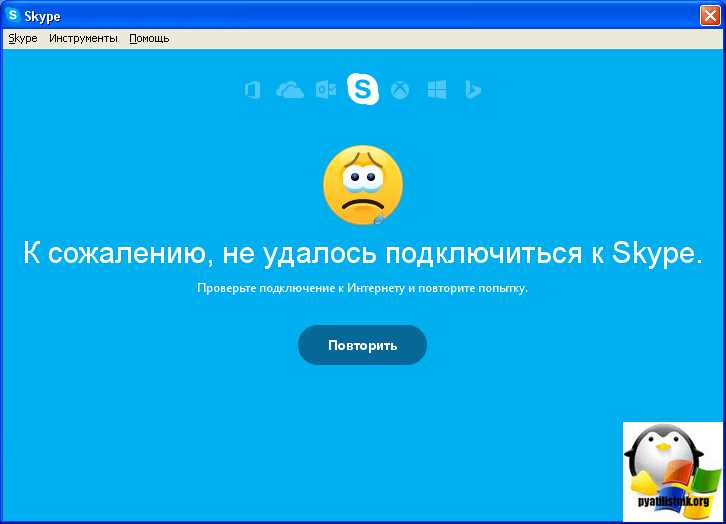Click the Skype icon in the title bar
This screenshot has width=726, height=524.
tap(13, 15)
